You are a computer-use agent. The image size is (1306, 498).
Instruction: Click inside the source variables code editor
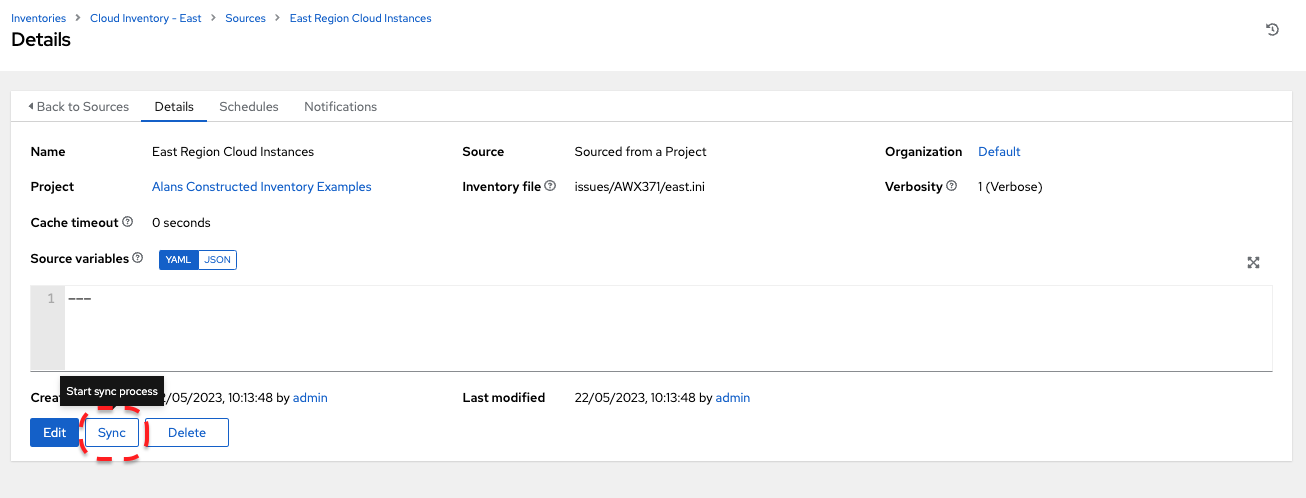pos(668,328)
